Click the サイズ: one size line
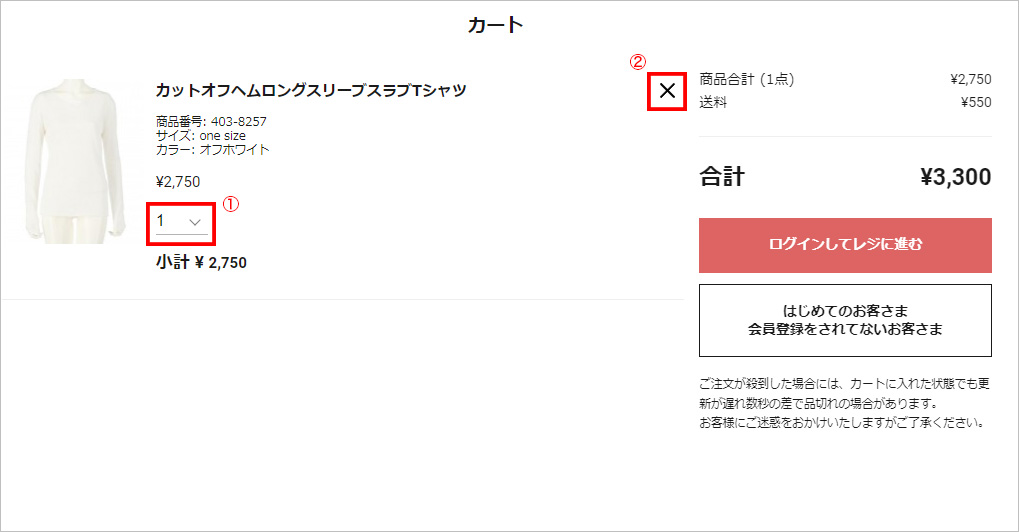The image size is (1019, 532). [201, 136]
